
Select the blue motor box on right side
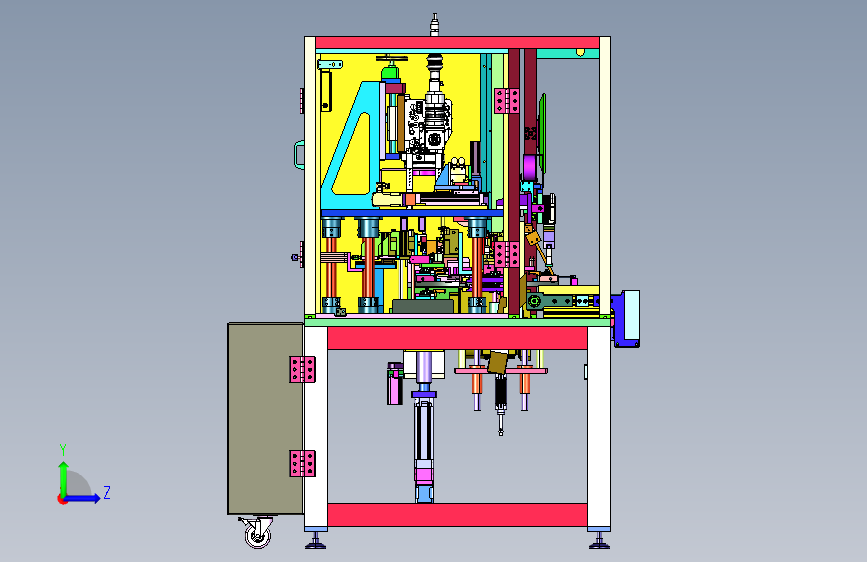(626, 319)
